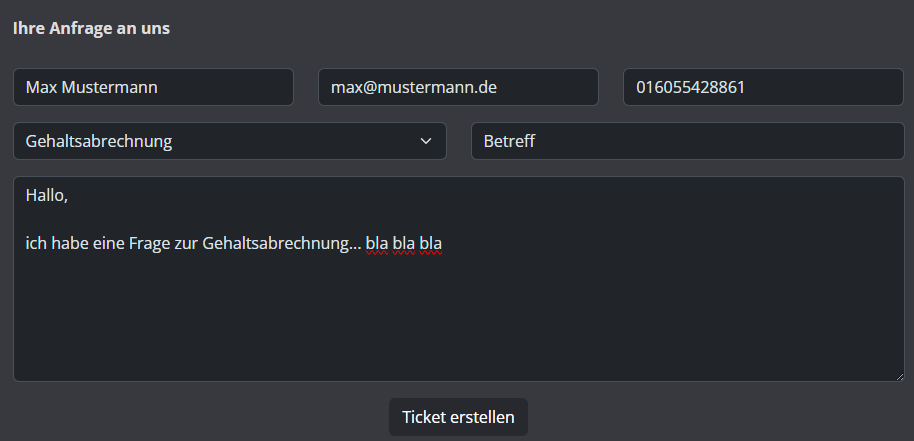Screen dimensions: 914x441
Task: Click the textarea resize handle icon
Action: click(899, 377)
